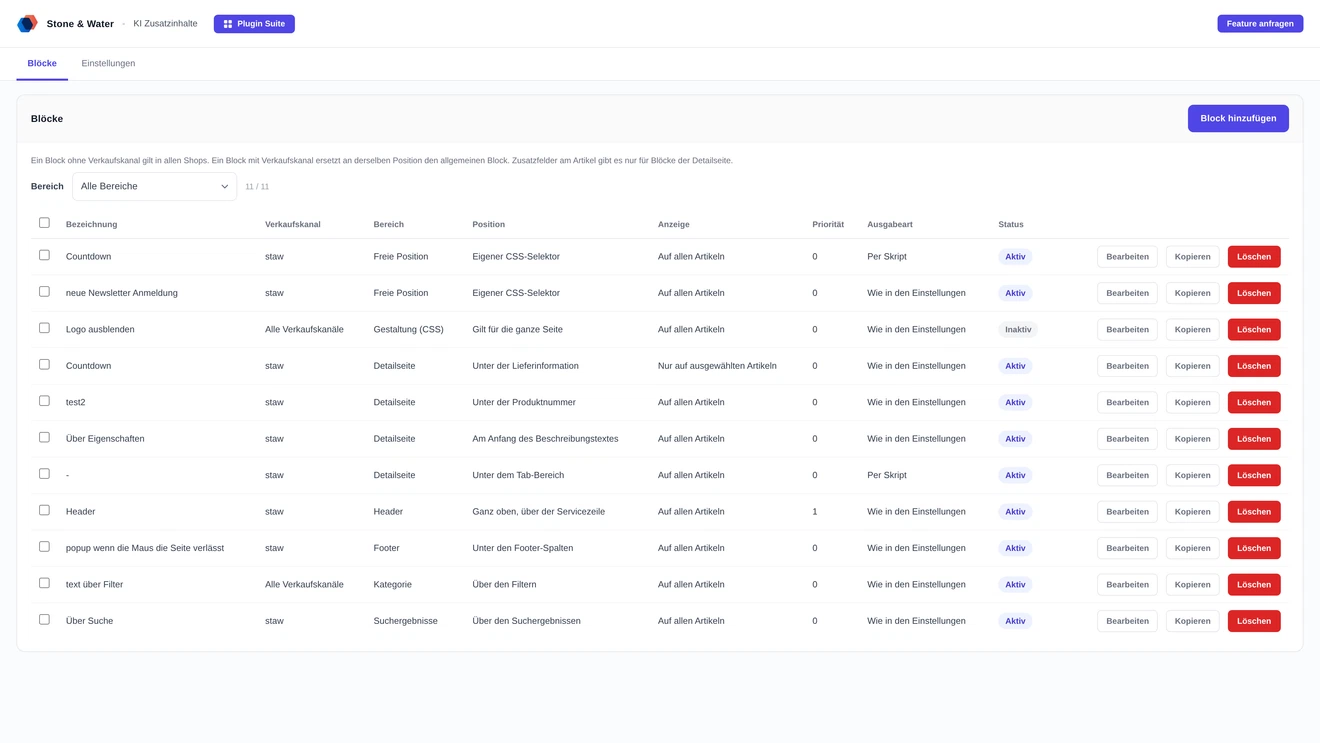Check the Über Eigenschaften row checkbox
Image resolution: width=1320 pixels, height=743 pixels.
pos(44,437)
